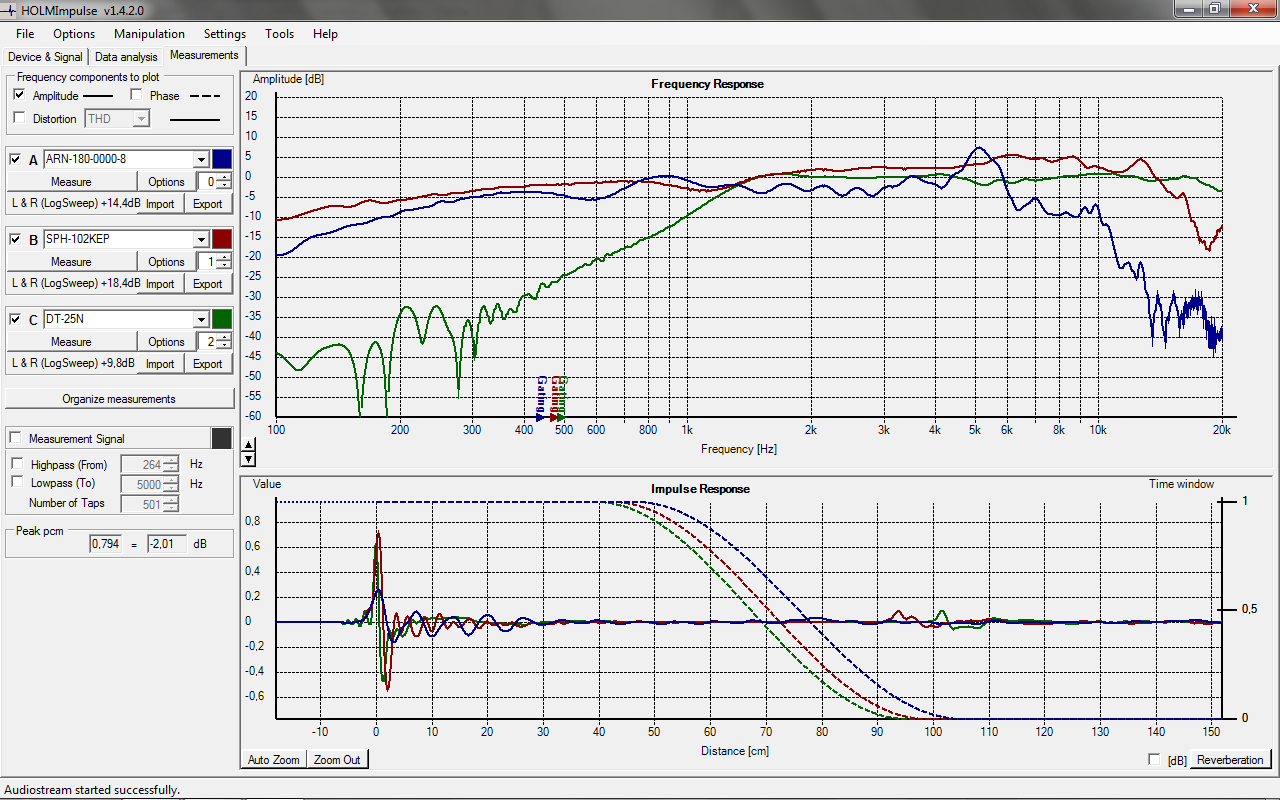Click the Zoom Out button

click(x=337, y=760)
